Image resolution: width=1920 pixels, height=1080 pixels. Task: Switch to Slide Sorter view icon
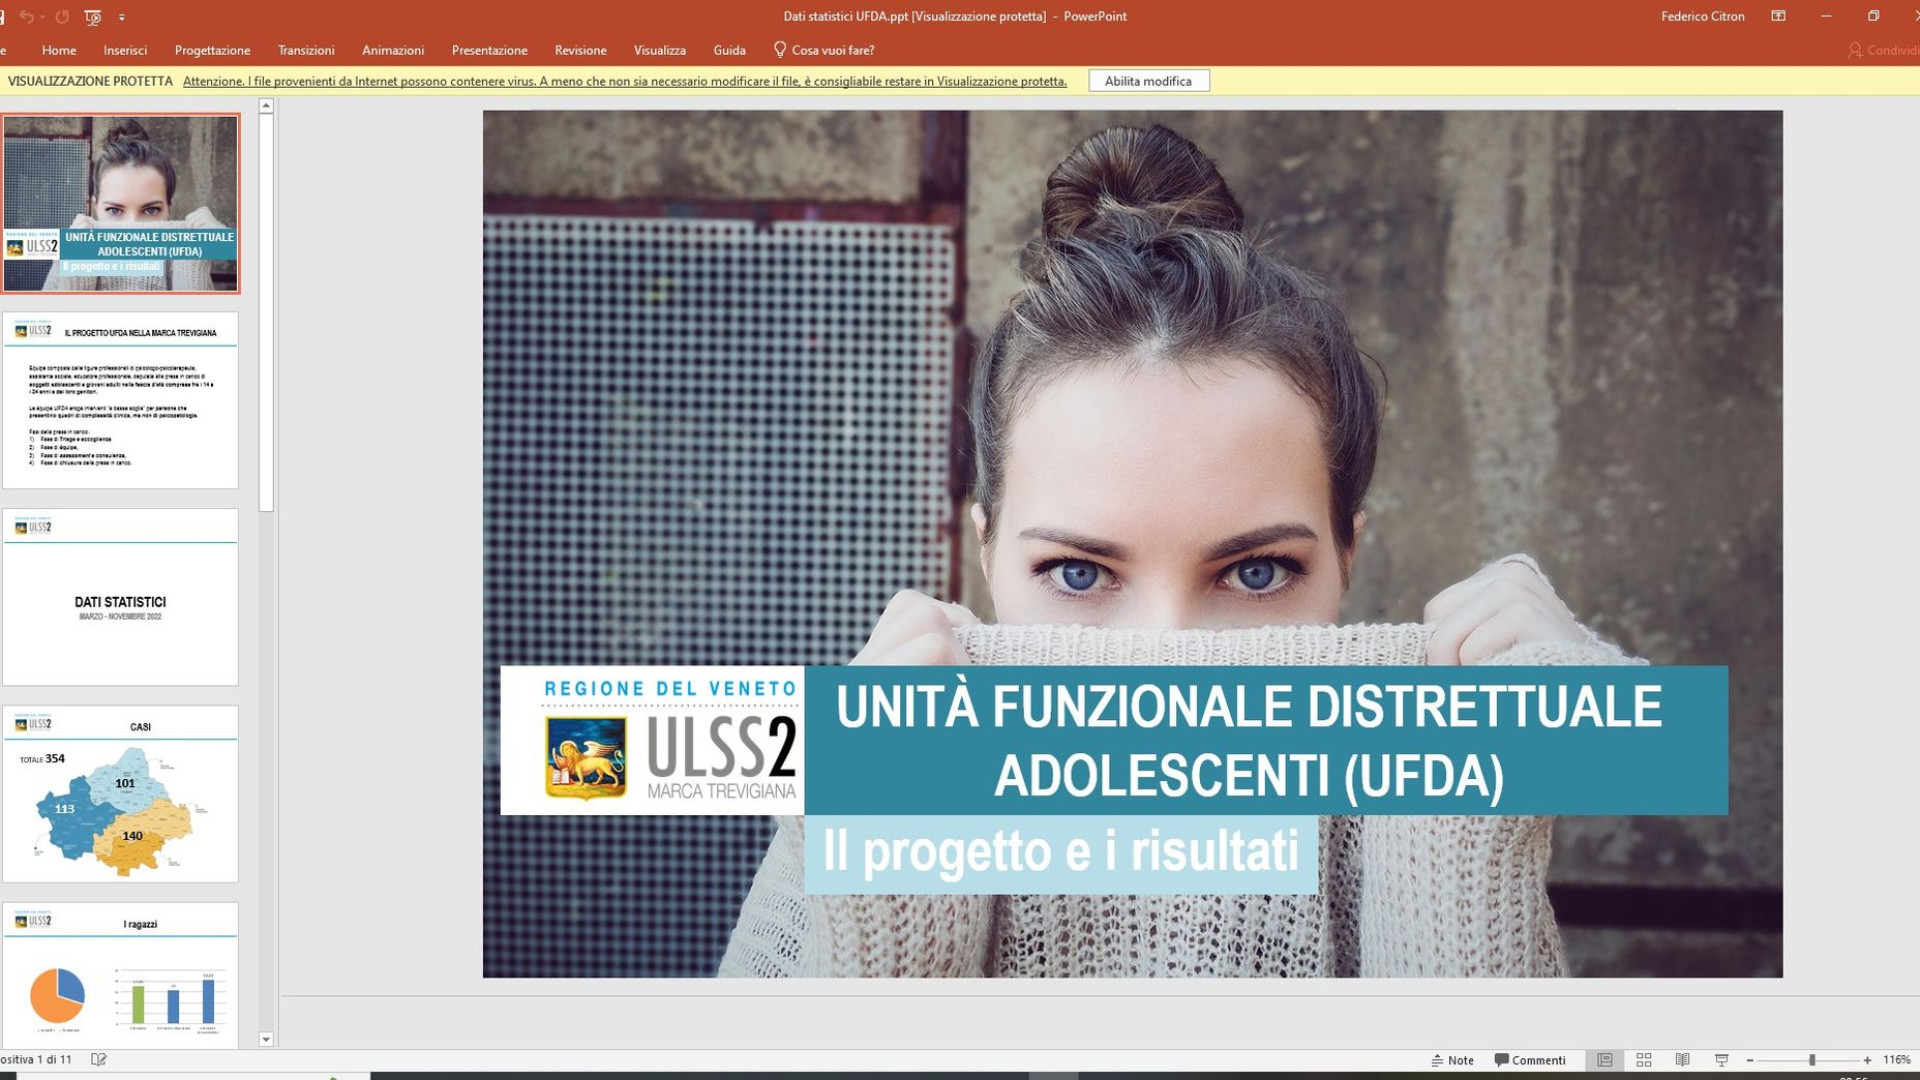coord(1643,1060)
